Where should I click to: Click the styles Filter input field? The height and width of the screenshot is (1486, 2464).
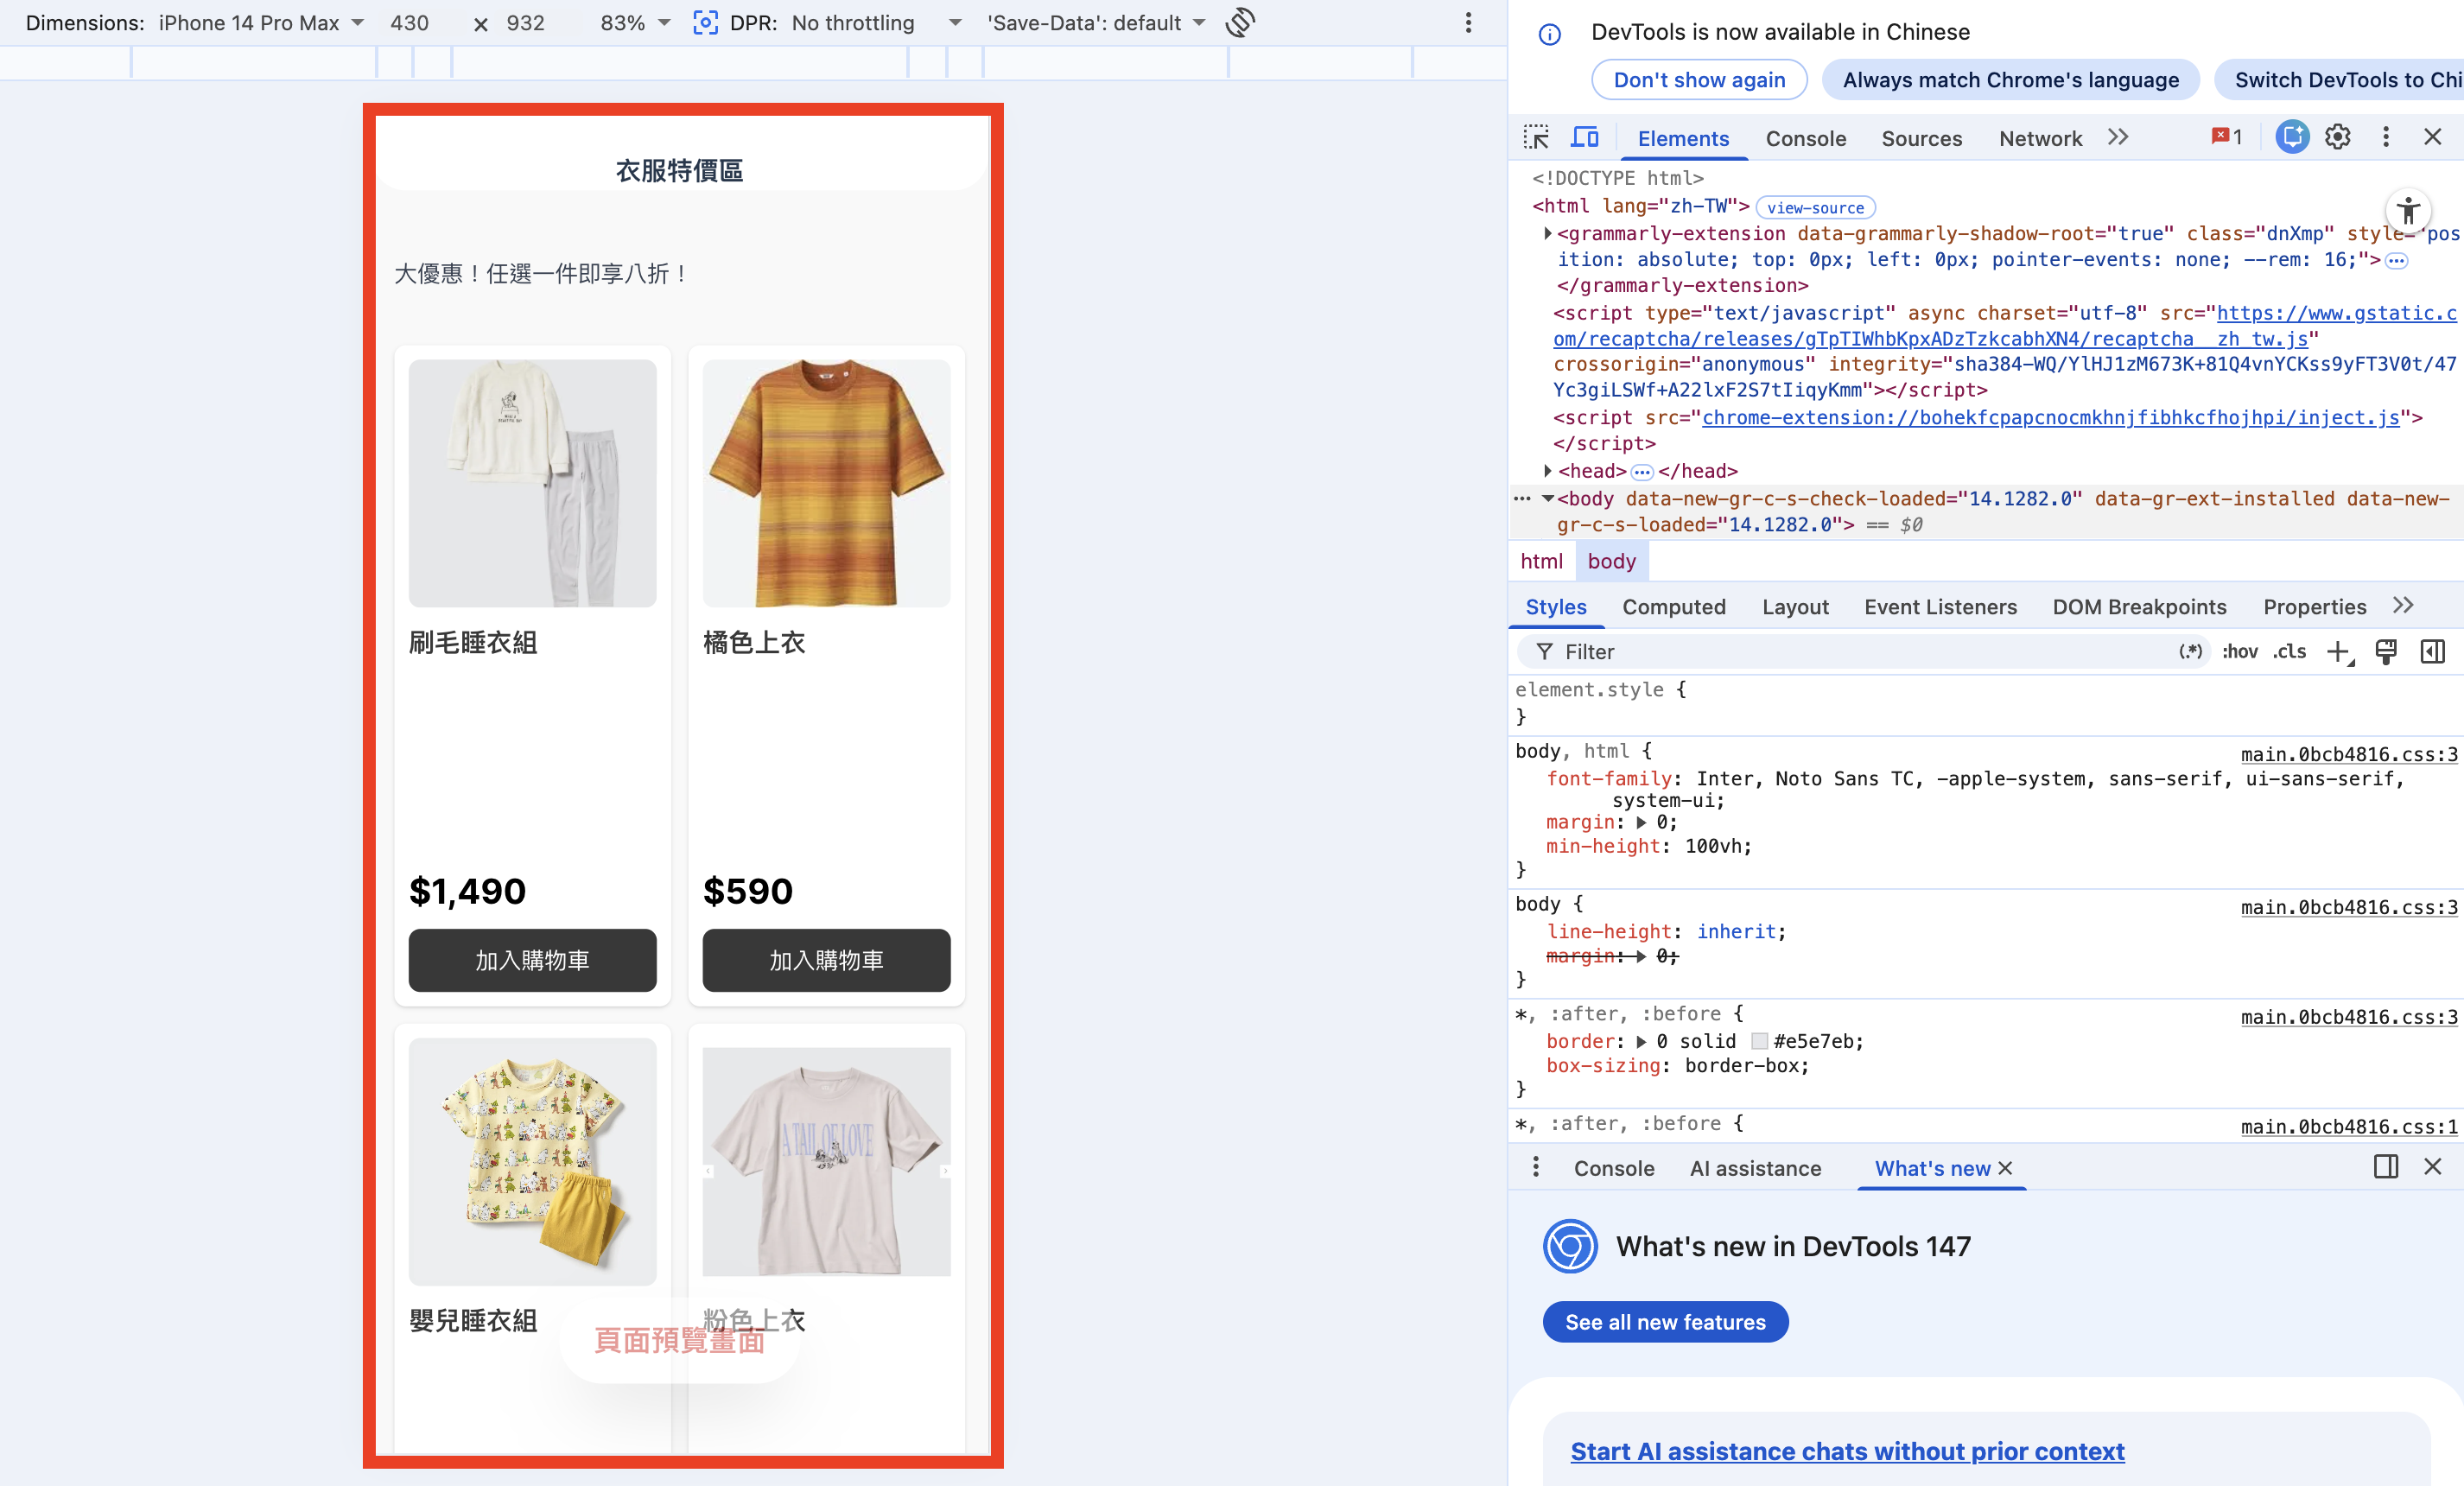click(x=1850, y=652)
